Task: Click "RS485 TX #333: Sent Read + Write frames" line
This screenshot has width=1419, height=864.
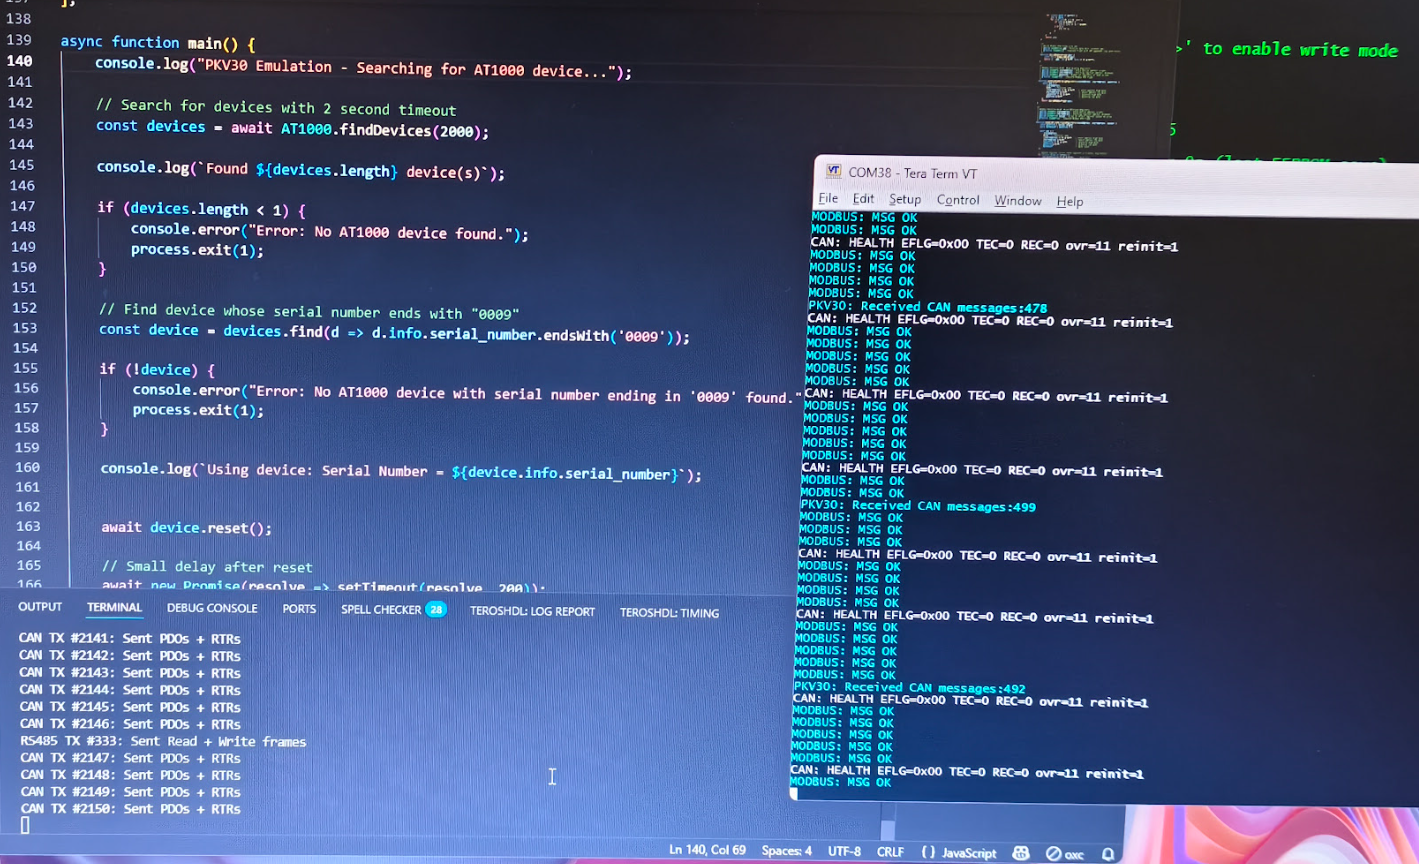Action: tap(163, 741)
